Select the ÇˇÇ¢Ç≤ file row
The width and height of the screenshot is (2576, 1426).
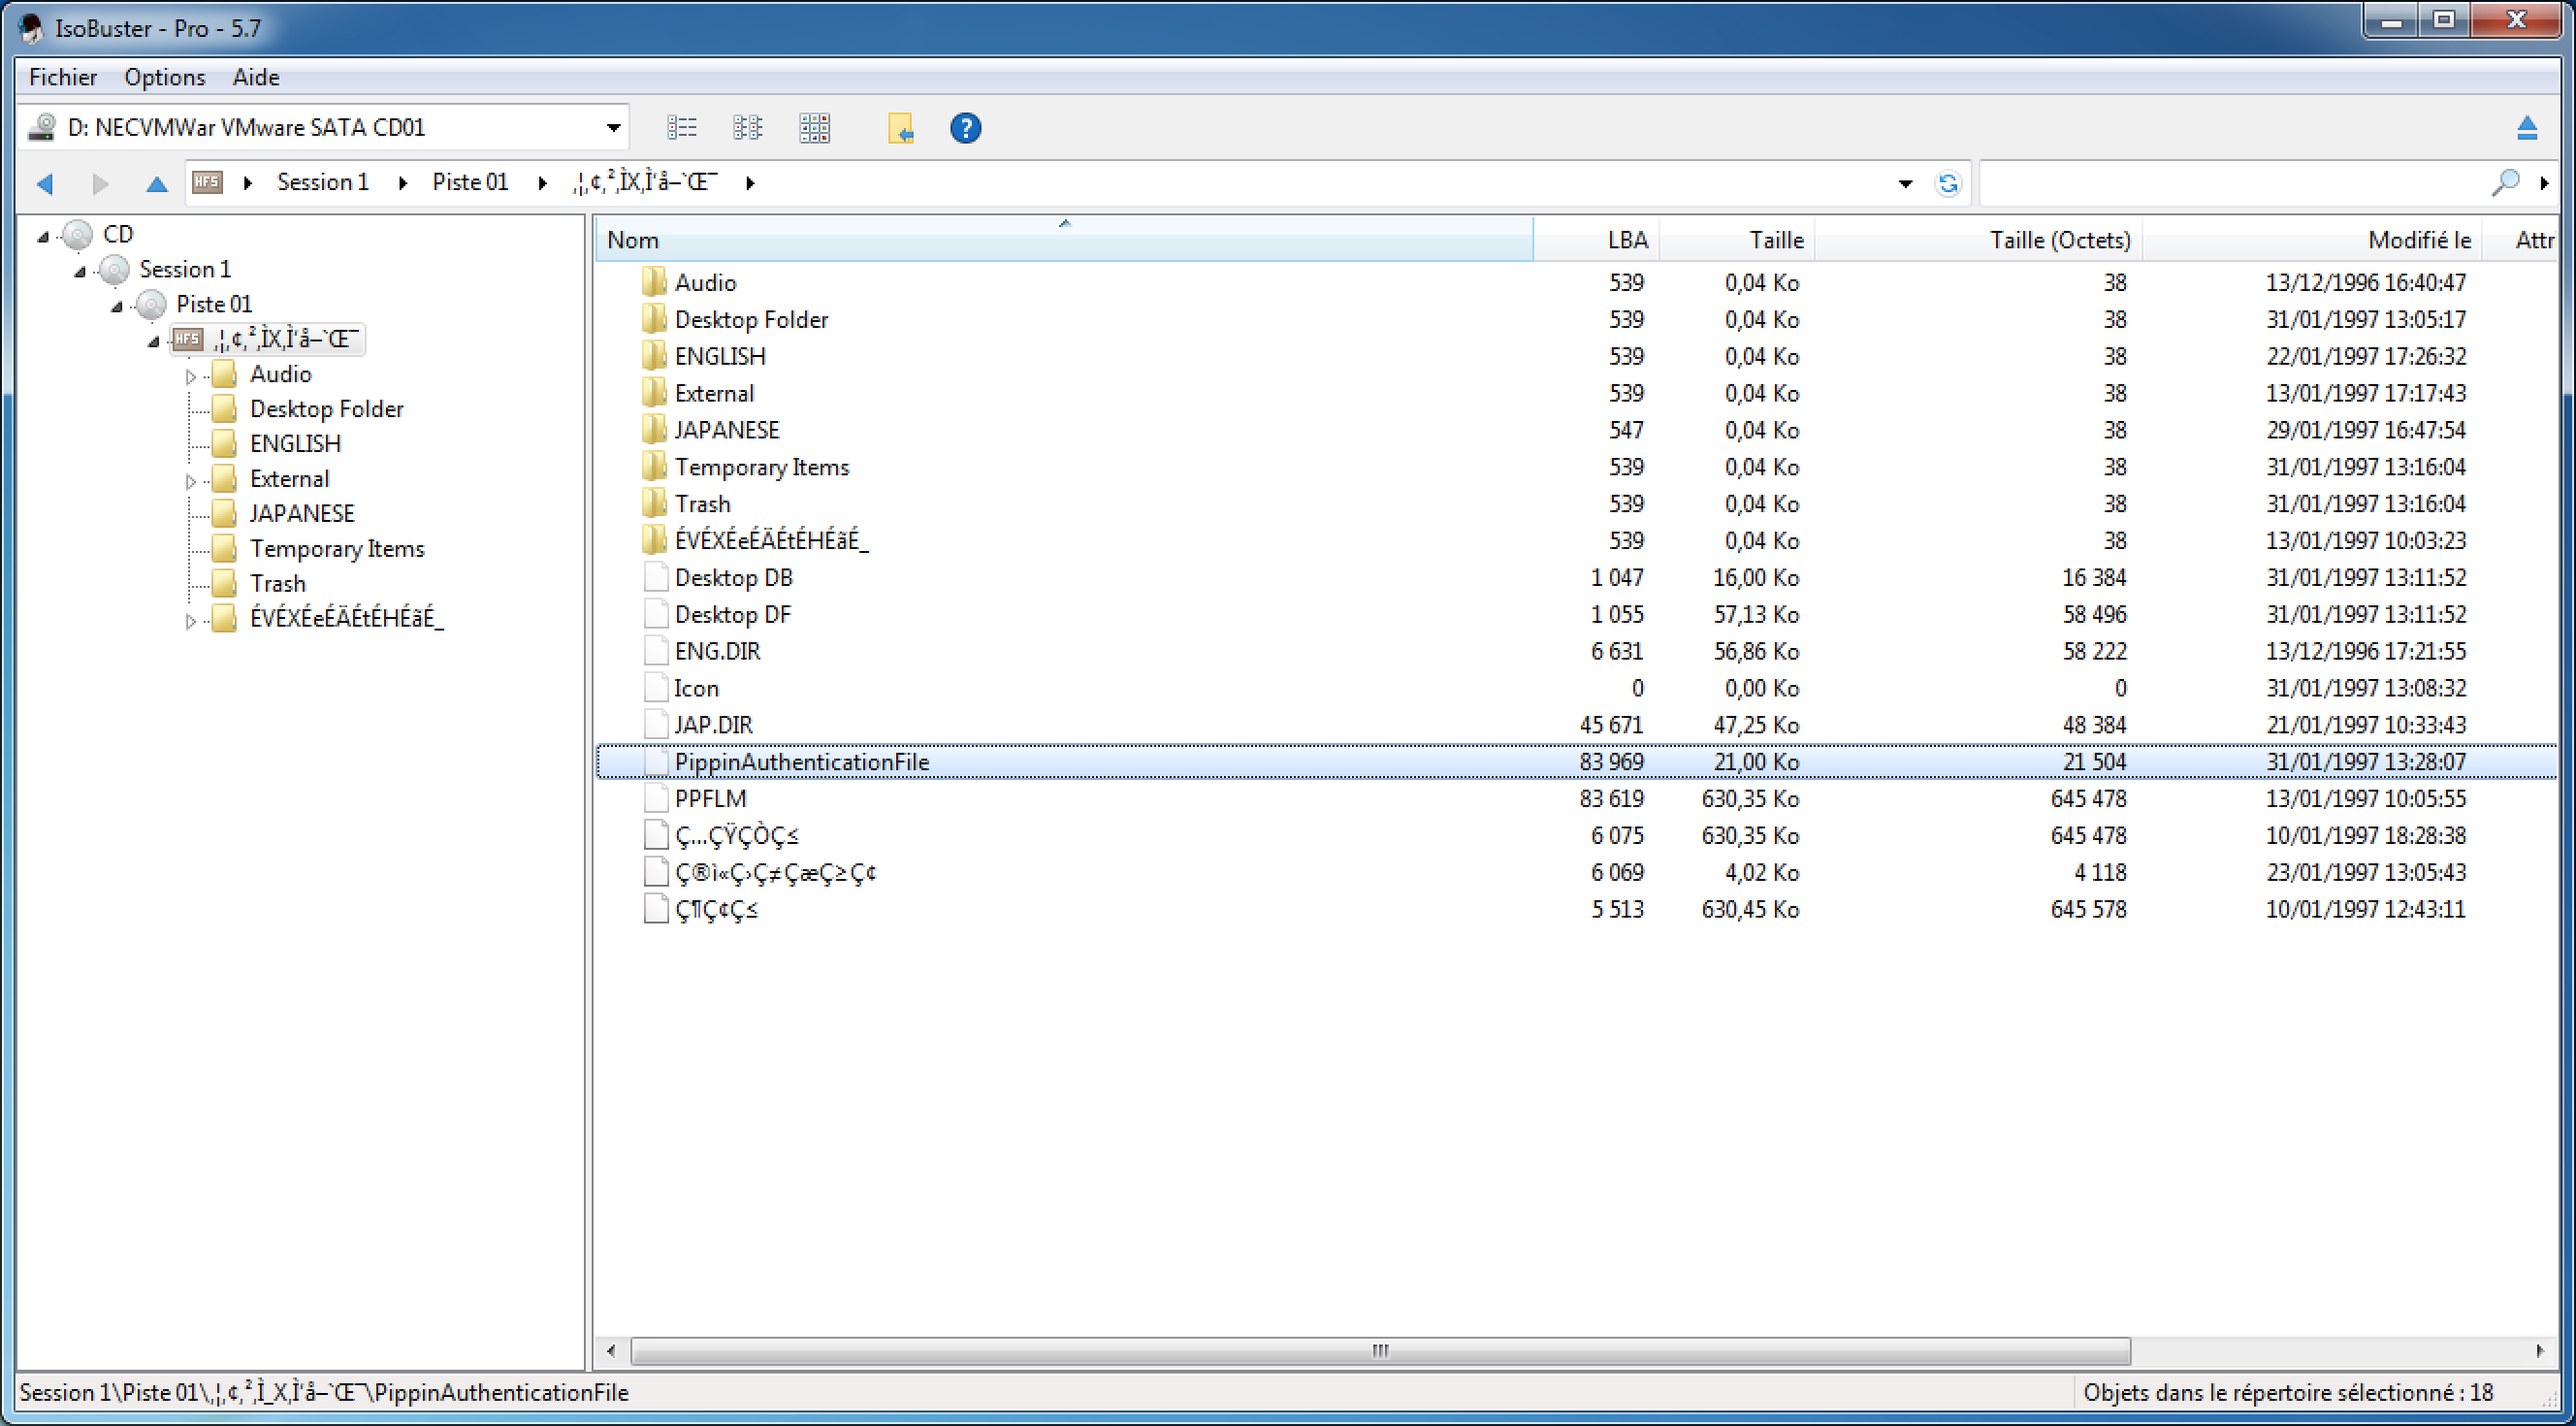click(x=1576, y=910)
